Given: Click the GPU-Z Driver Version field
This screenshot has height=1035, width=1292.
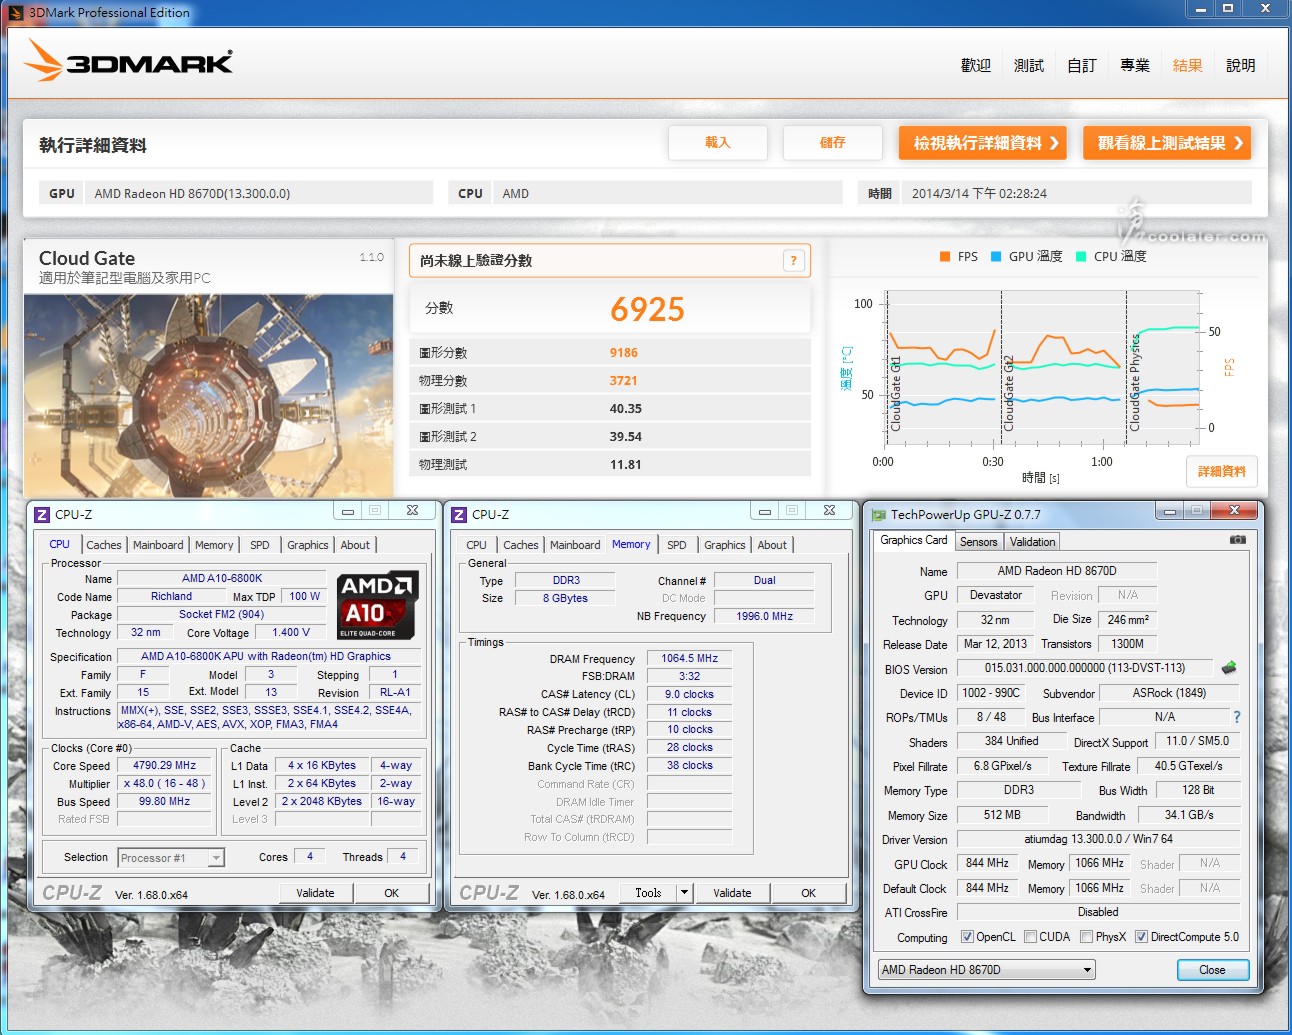Looking at the screenshot, I should click(1098, 839).
